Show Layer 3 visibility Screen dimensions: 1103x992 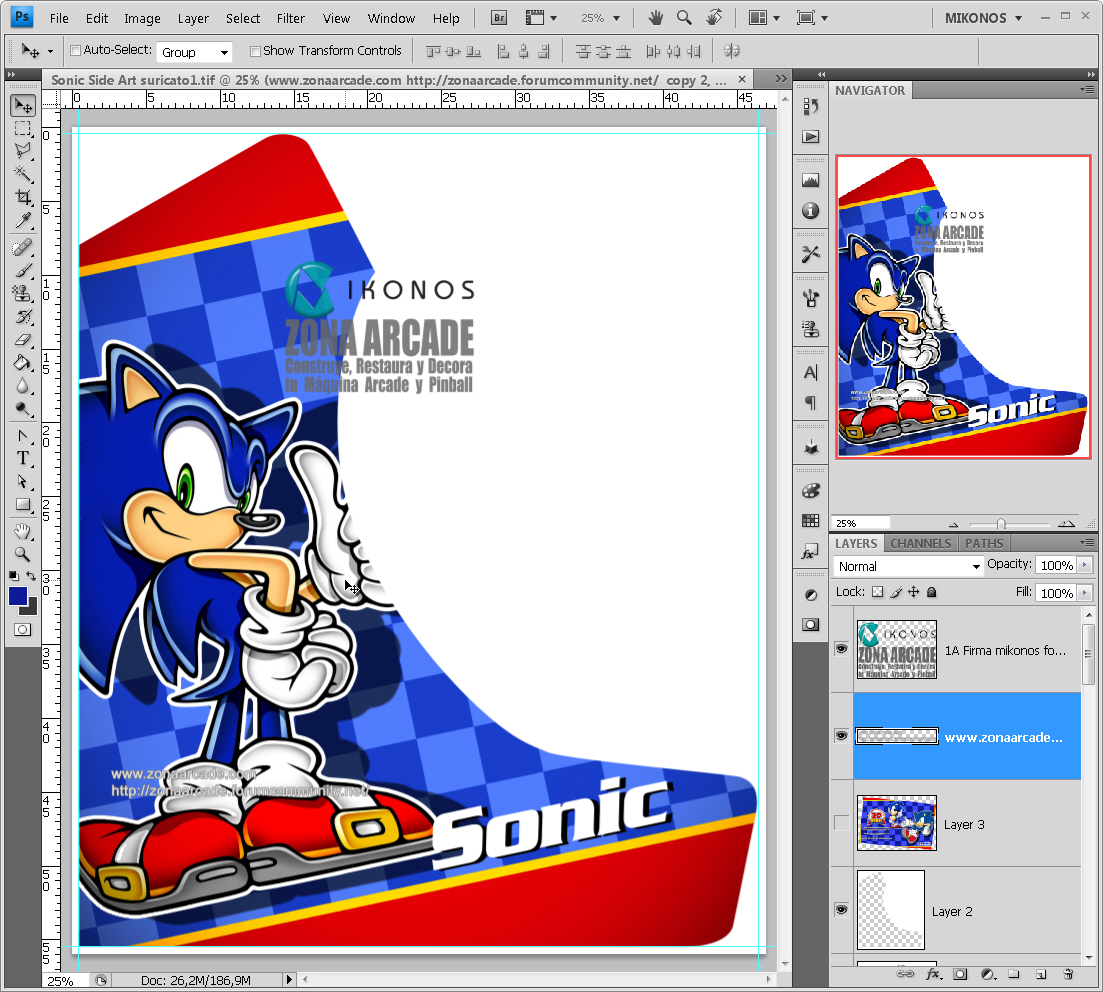841,823
